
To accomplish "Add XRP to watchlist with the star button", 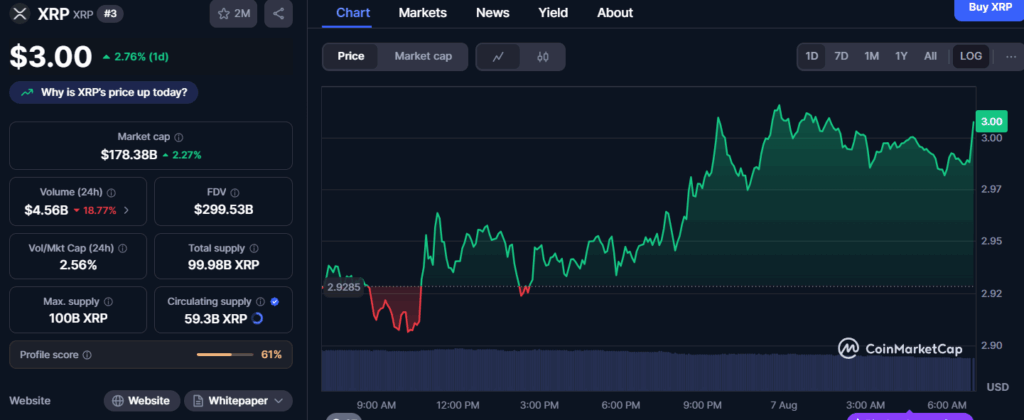I will [x=233, y=14].
